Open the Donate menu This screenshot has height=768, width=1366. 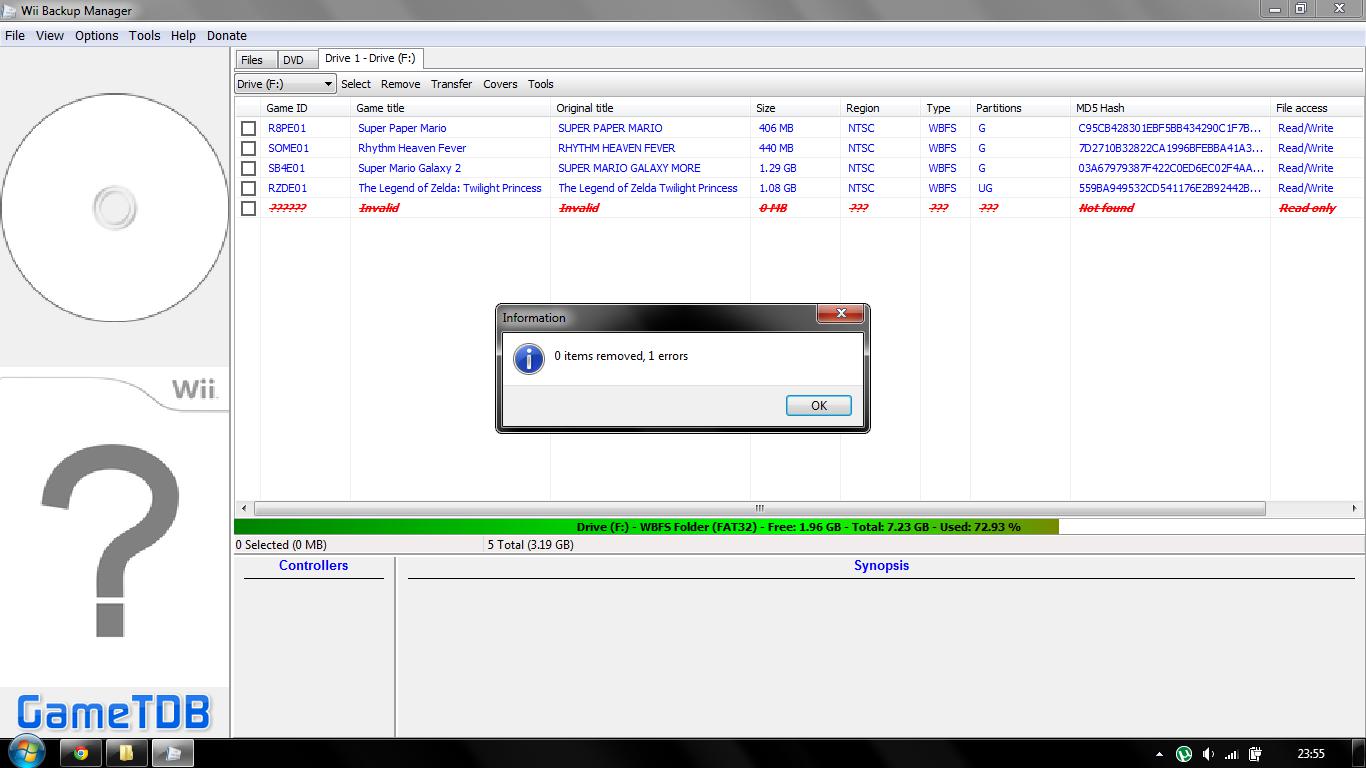pos(227,35)
